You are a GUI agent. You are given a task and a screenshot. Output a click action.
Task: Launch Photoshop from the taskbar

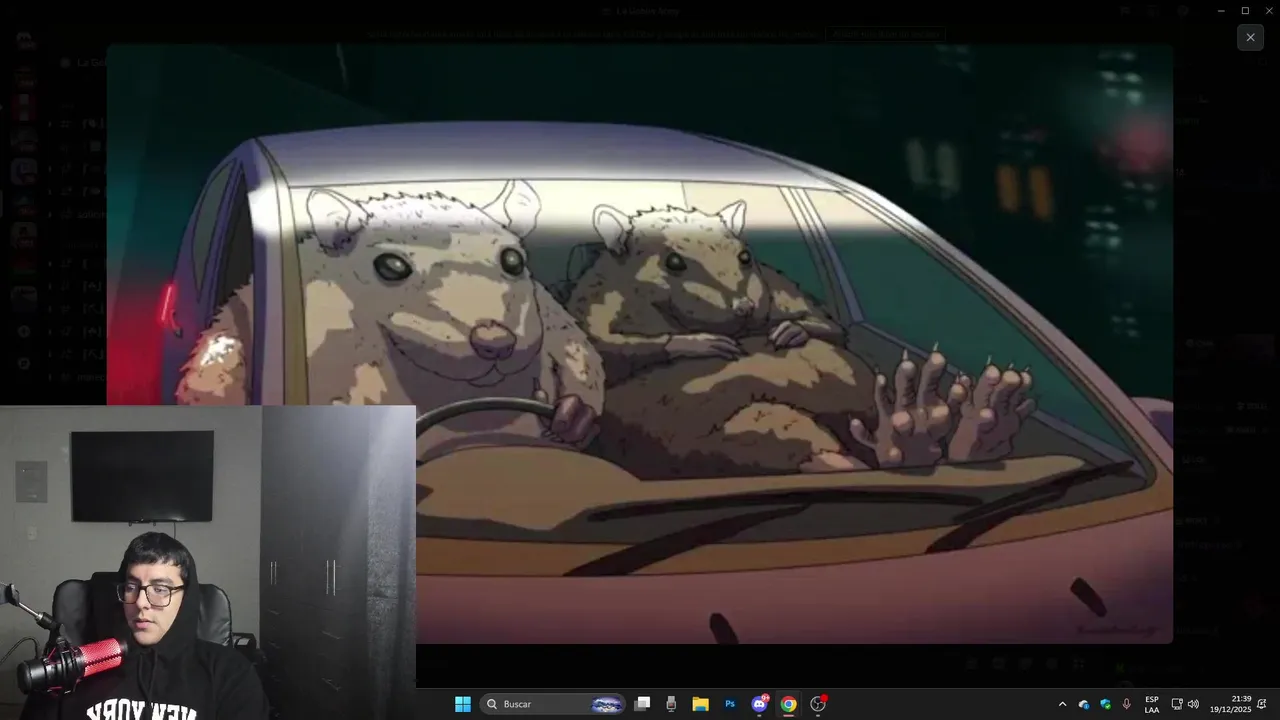pos(730,704)
